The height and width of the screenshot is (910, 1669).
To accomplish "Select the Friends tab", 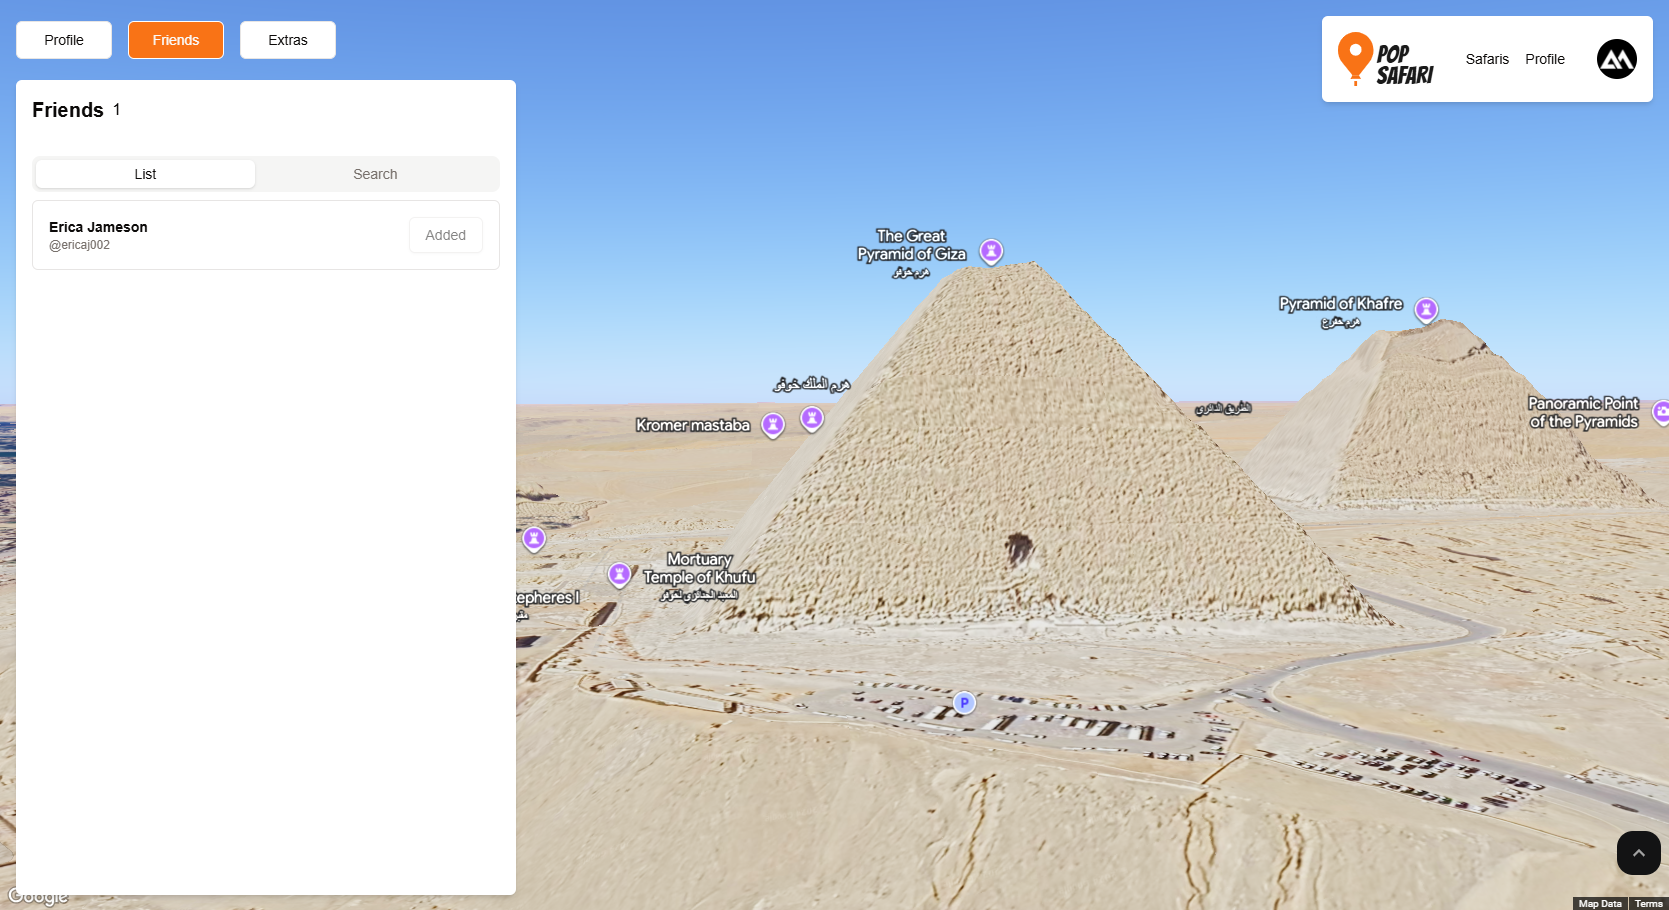I will pos(176,40).
